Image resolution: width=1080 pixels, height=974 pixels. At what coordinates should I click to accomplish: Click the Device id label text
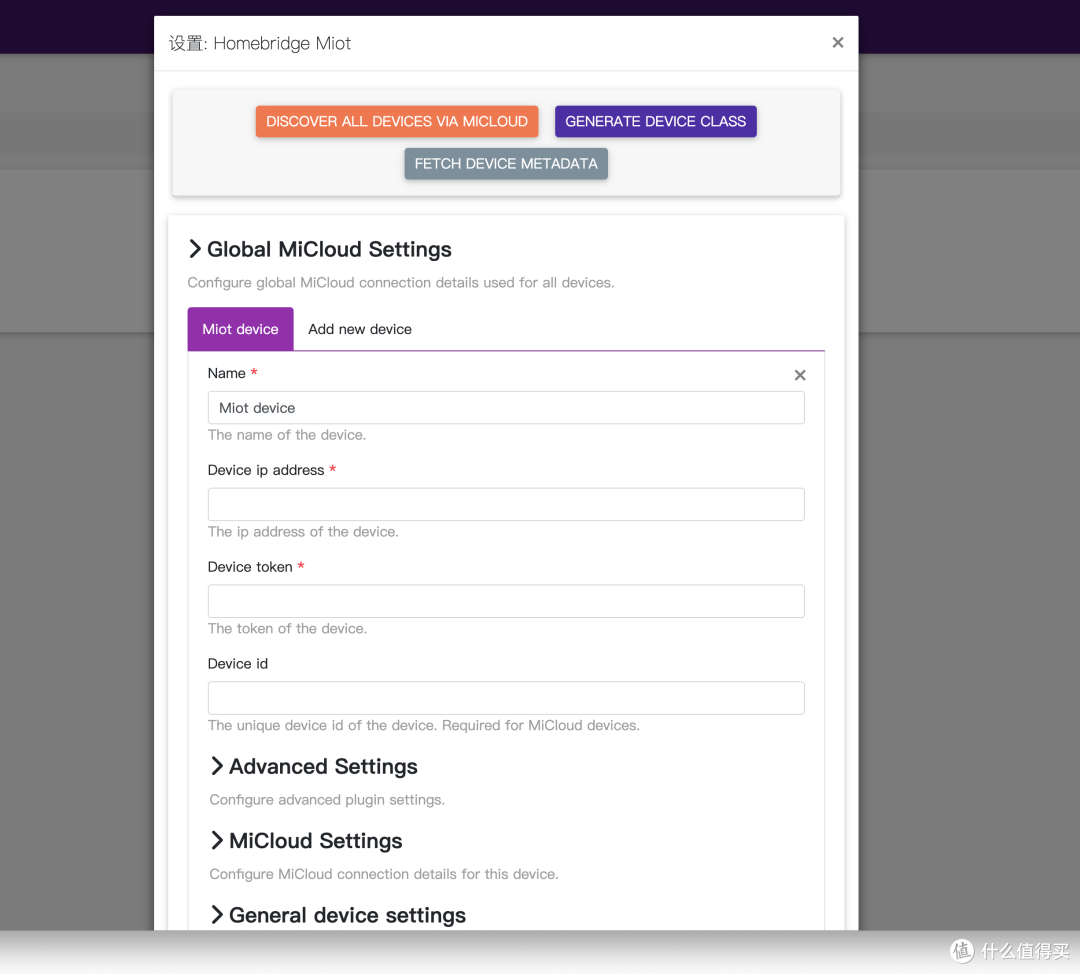point(238,664)
